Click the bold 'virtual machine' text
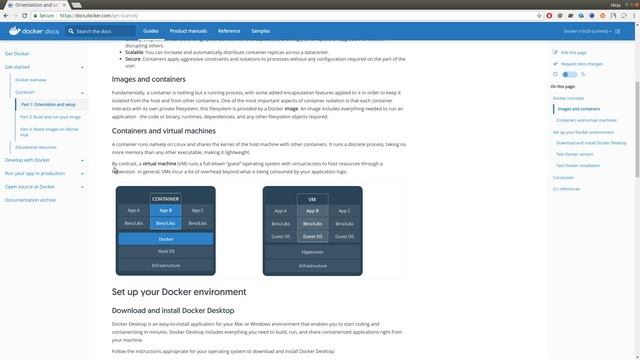640x360 pixels. (x=159, y=164)
